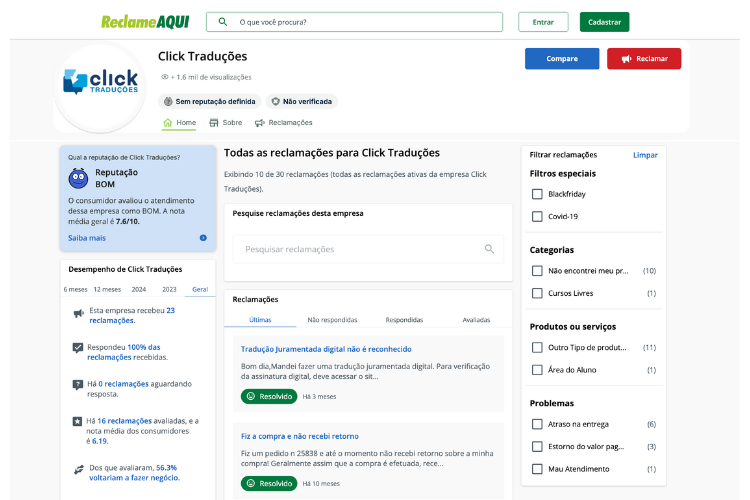This screenshot has height=500, width=750.
Task: Switch to the Respondidas complaints tab
Action: coord(404,320)
